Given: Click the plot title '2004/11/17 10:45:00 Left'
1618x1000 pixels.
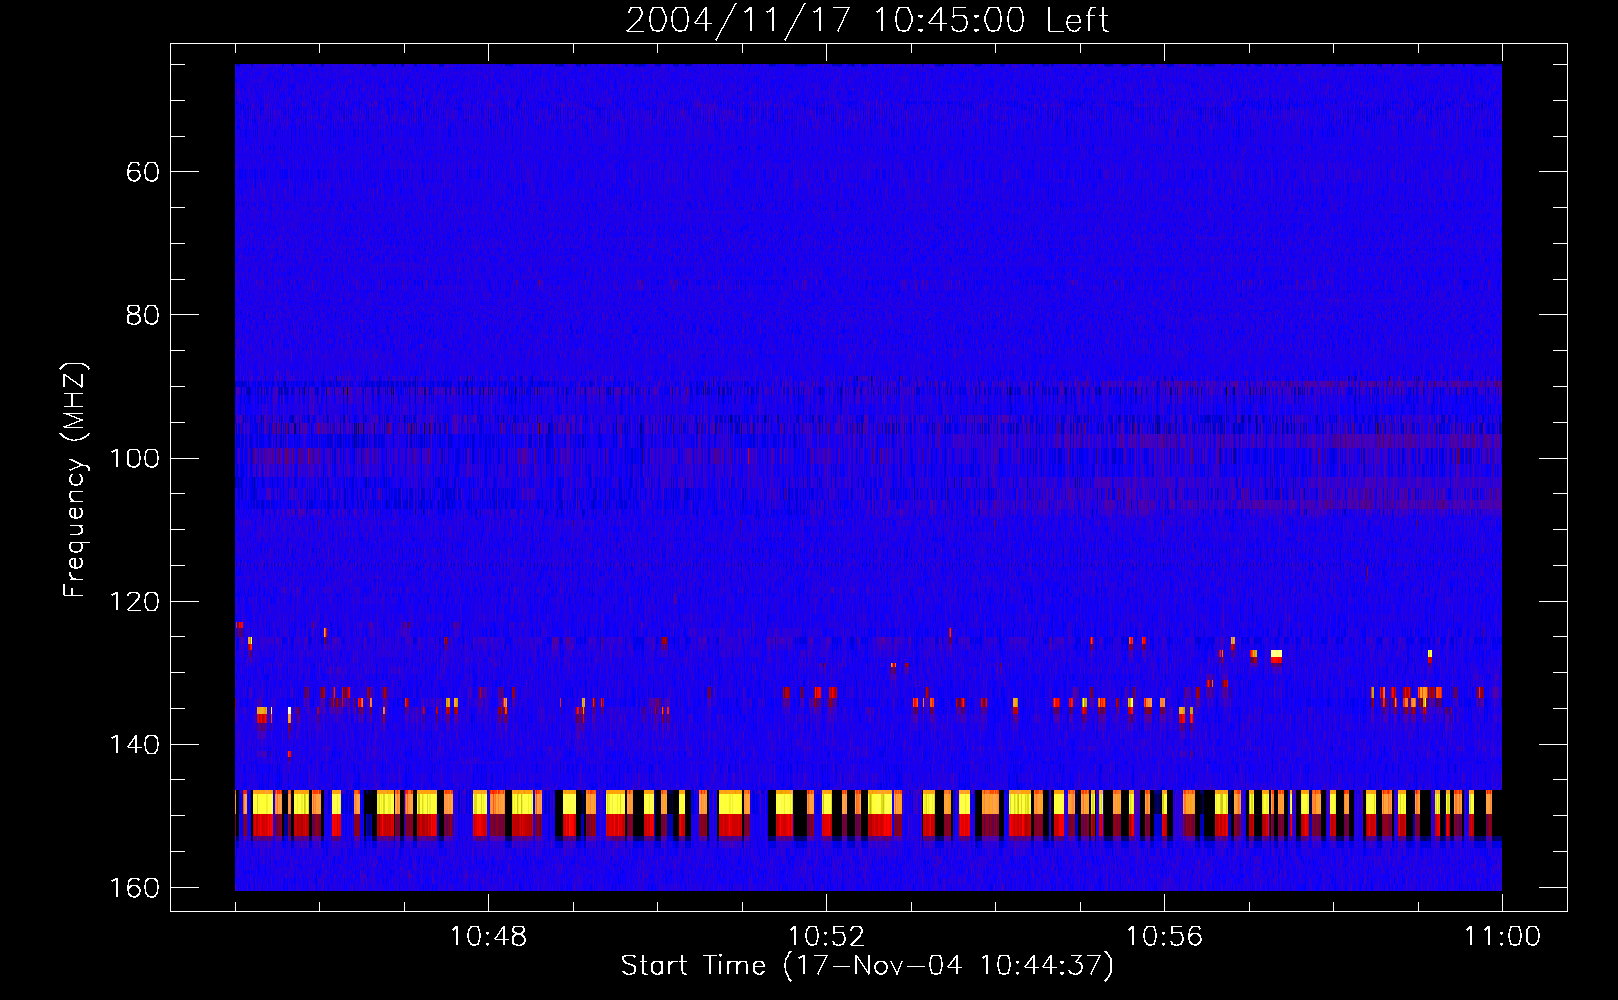Looking at the screenshot, I should [x=867, y=20].
